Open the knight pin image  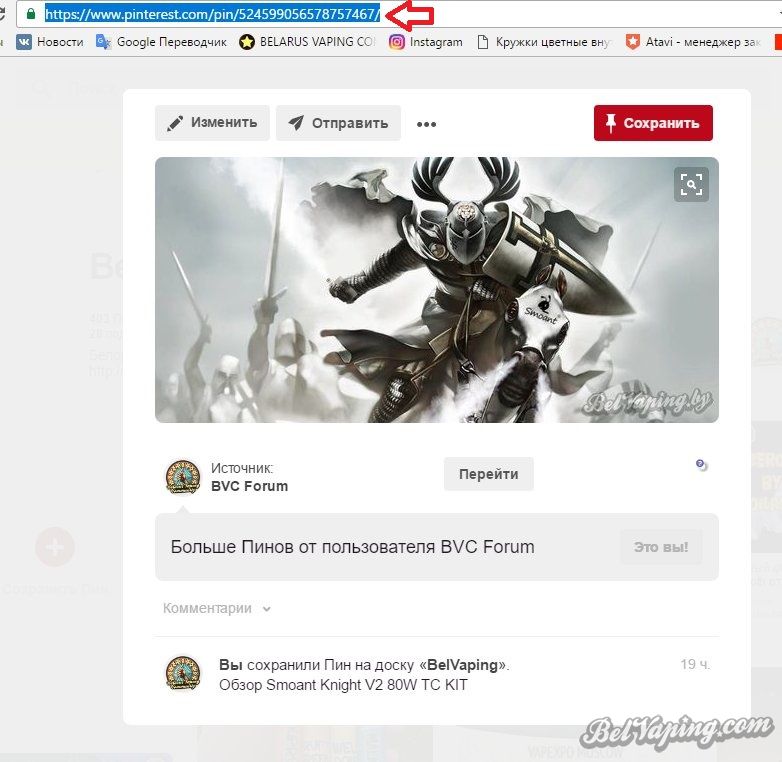point(436,290)
